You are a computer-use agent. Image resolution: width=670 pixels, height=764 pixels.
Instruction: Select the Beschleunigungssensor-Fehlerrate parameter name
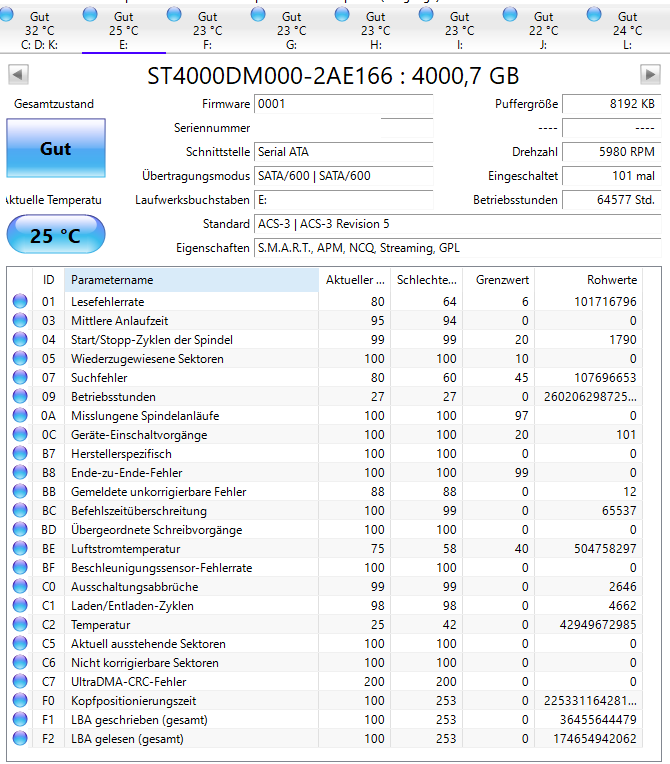(161, 568)
